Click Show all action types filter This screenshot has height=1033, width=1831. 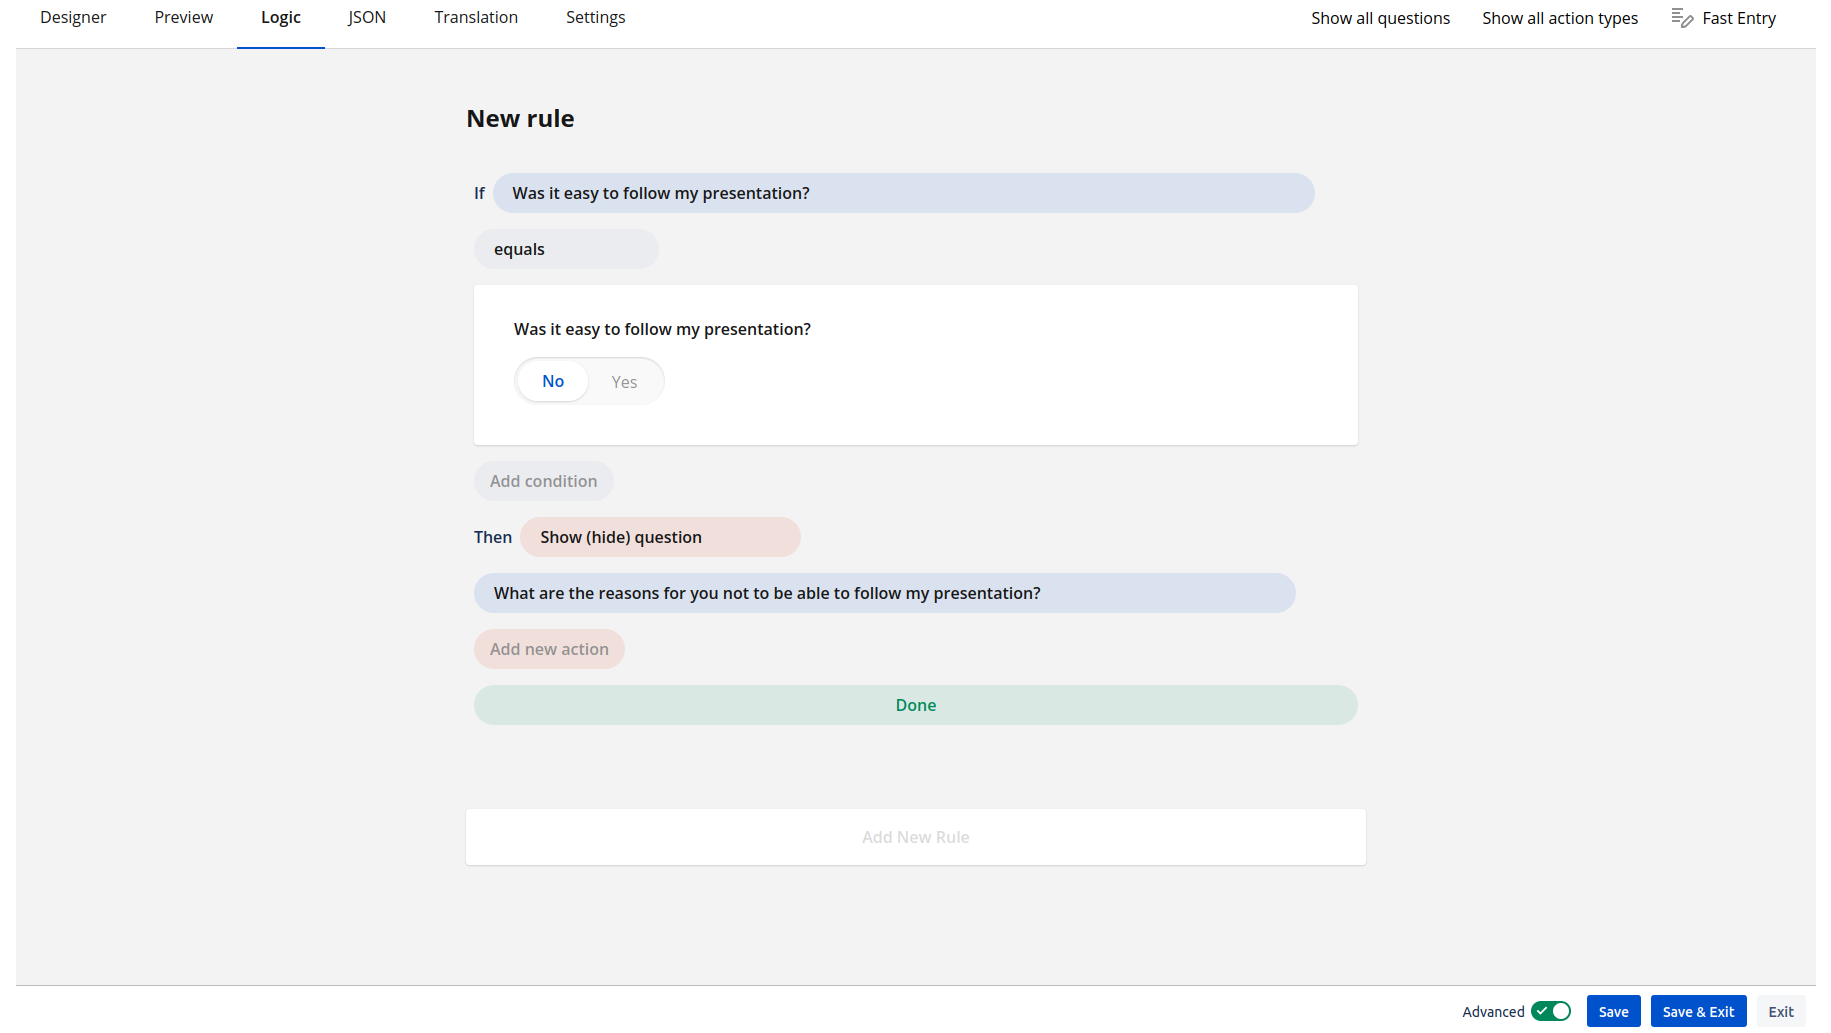pos(1559,18)
